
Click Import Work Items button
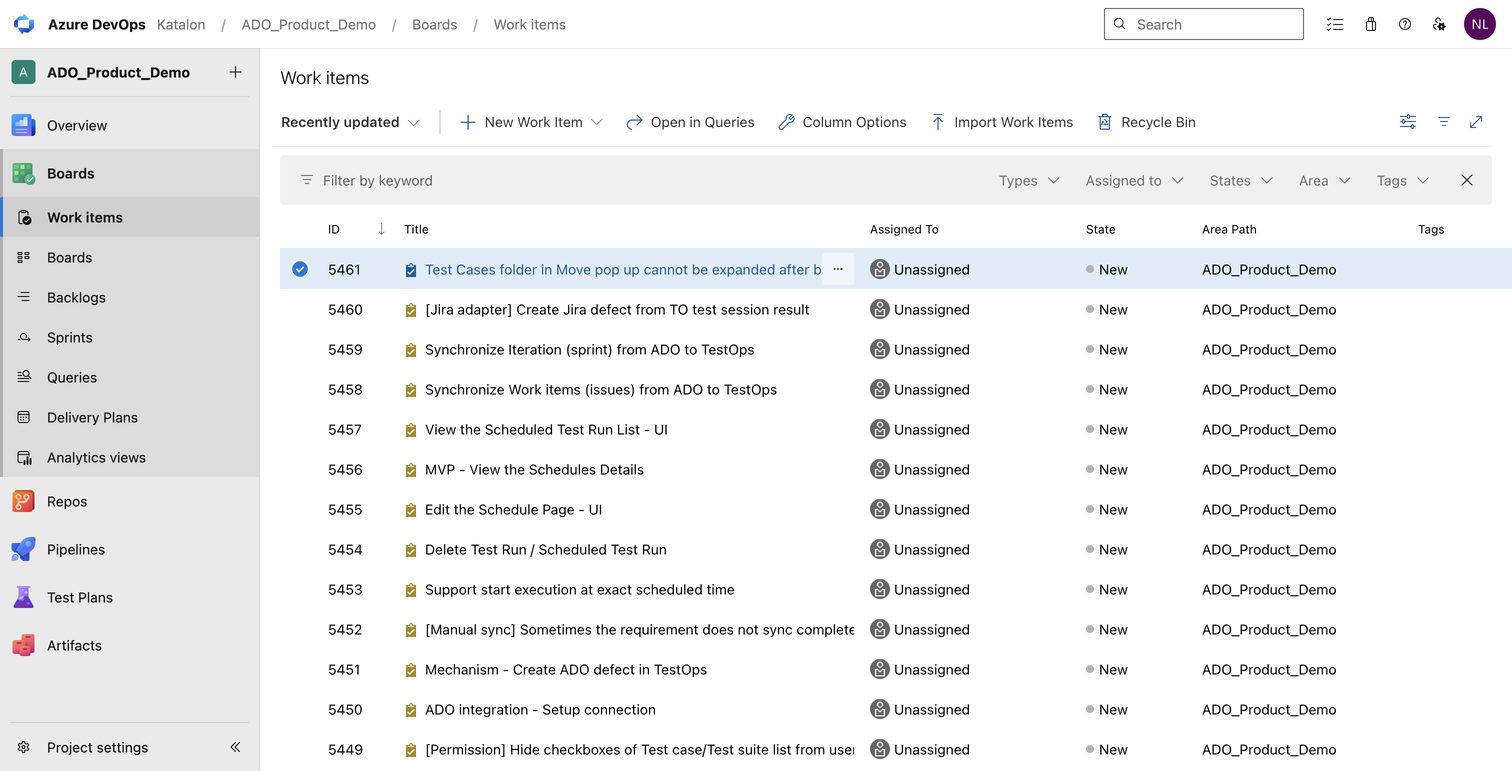(1001, 121)
